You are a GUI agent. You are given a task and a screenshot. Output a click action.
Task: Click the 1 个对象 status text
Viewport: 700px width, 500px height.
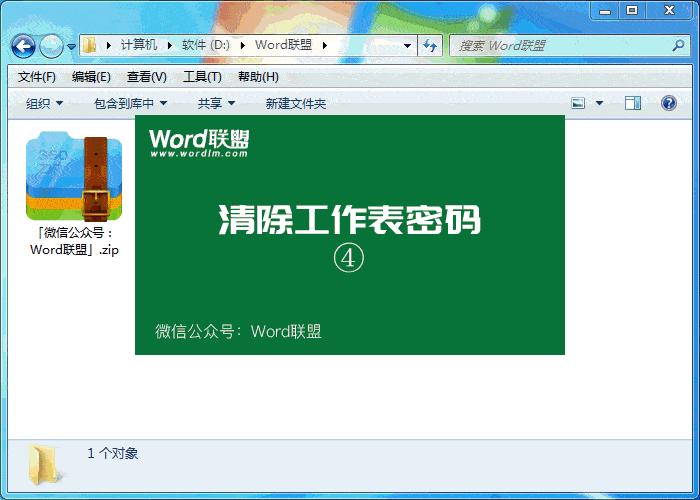coord(112,453)
